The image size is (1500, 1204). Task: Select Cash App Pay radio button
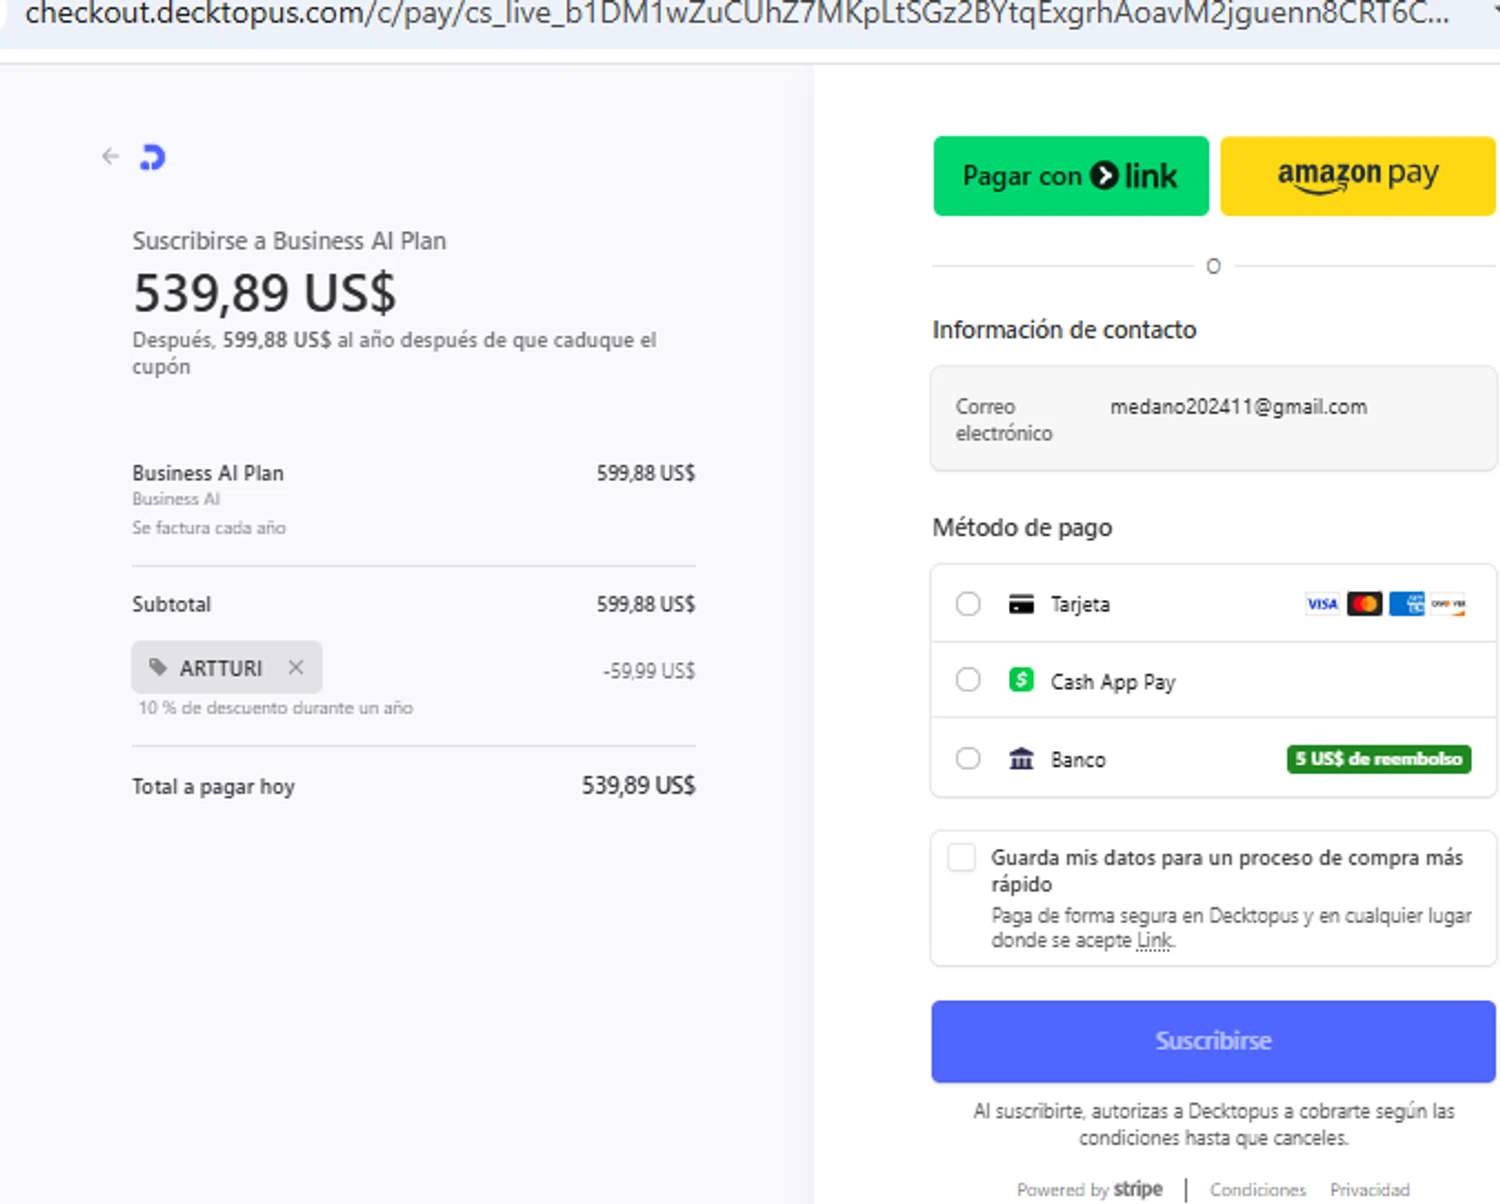968,680
